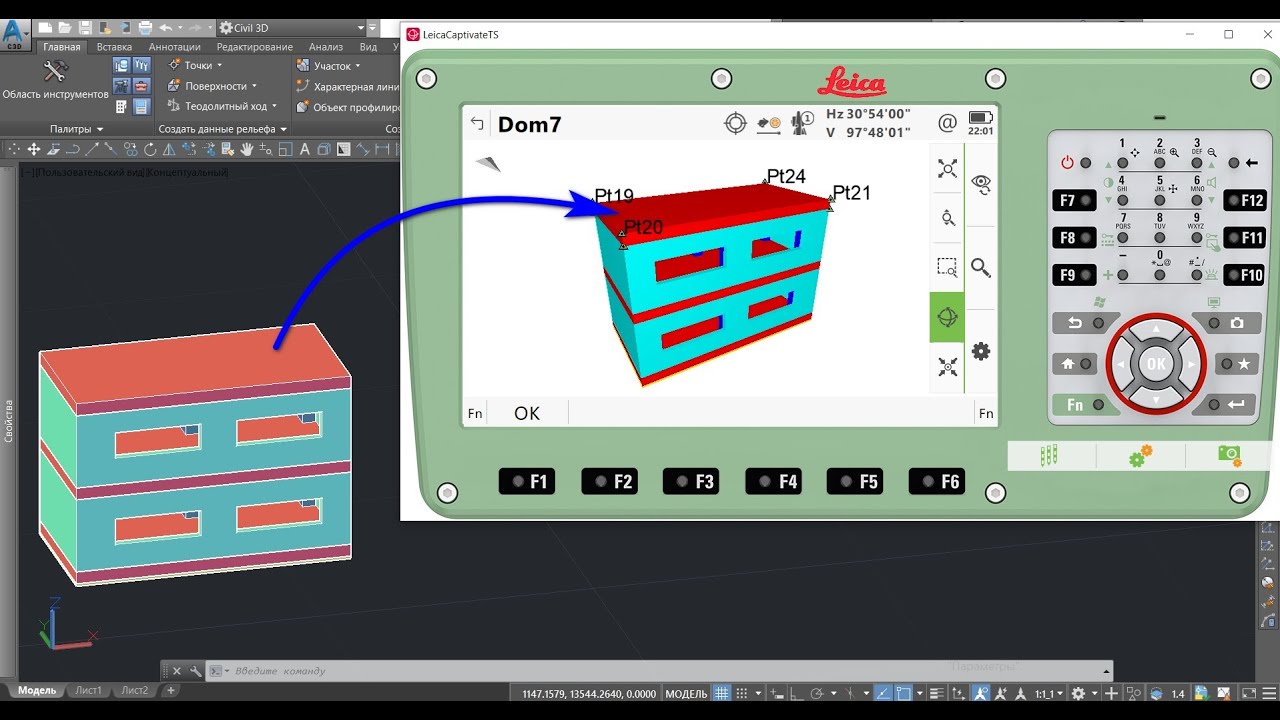Click the F4 function key
Screen dimensions: 1280x720
[x=773, y=482]
